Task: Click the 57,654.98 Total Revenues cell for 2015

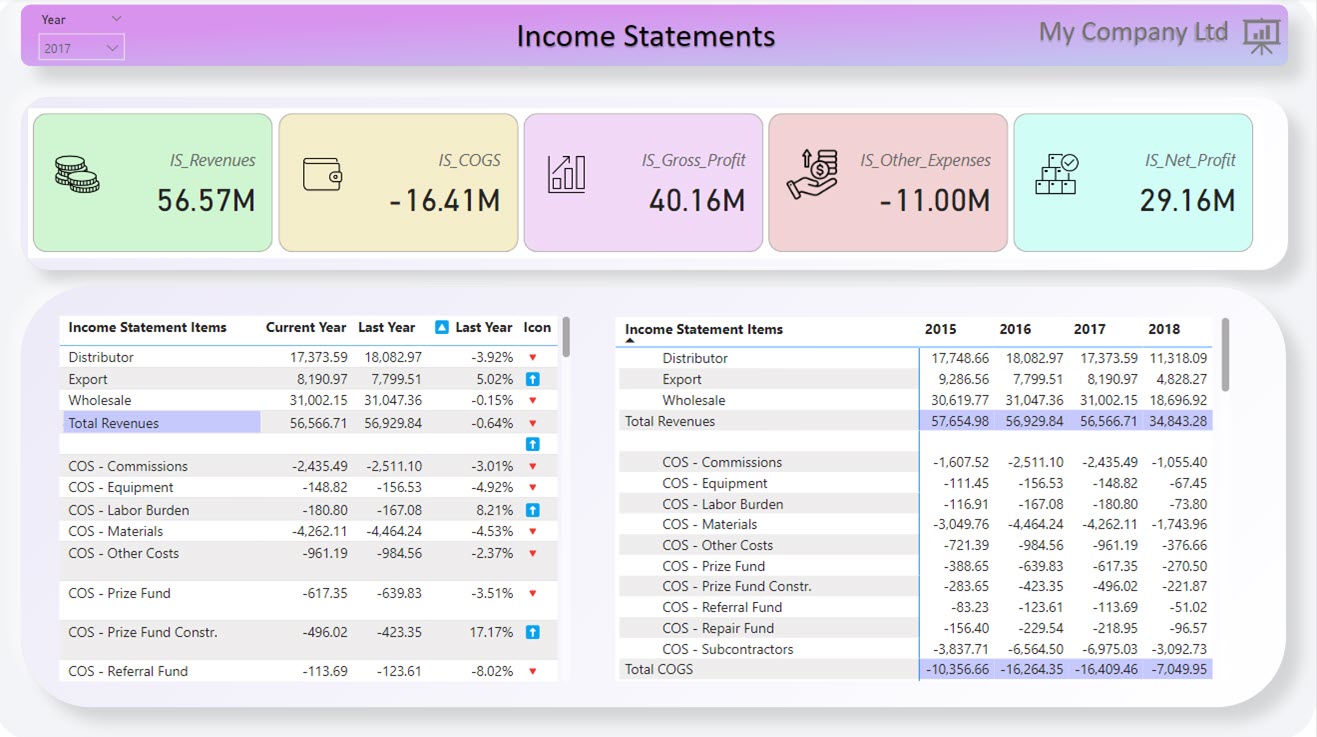Action: [960, 421]
